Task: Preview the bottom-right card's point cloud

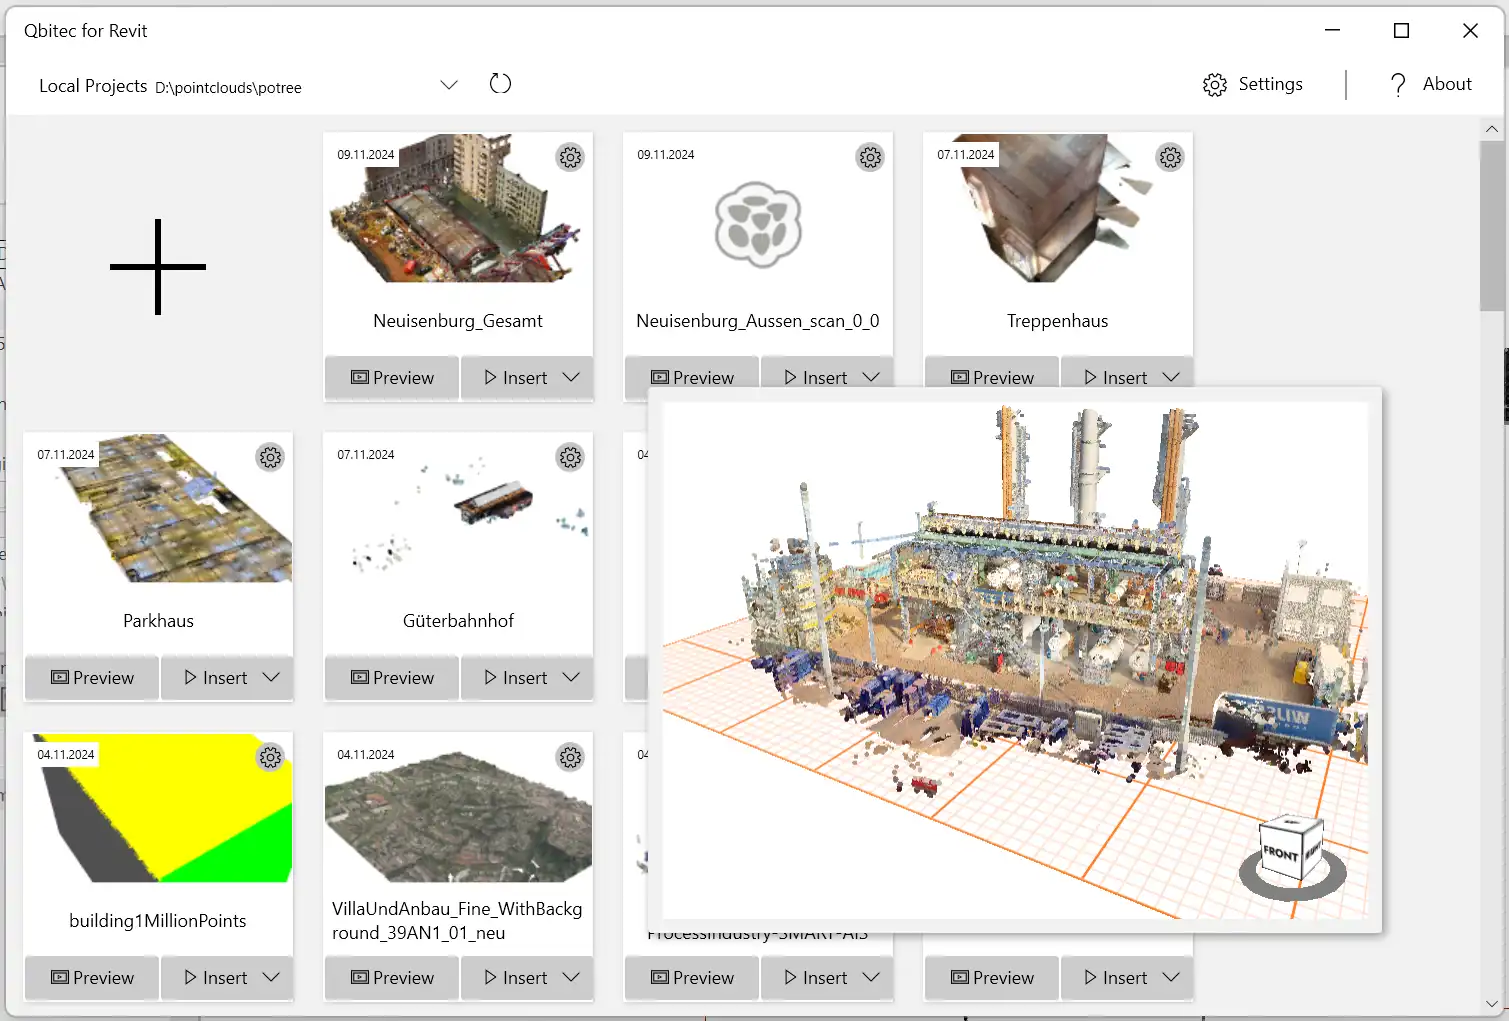Action: point(992,978)
